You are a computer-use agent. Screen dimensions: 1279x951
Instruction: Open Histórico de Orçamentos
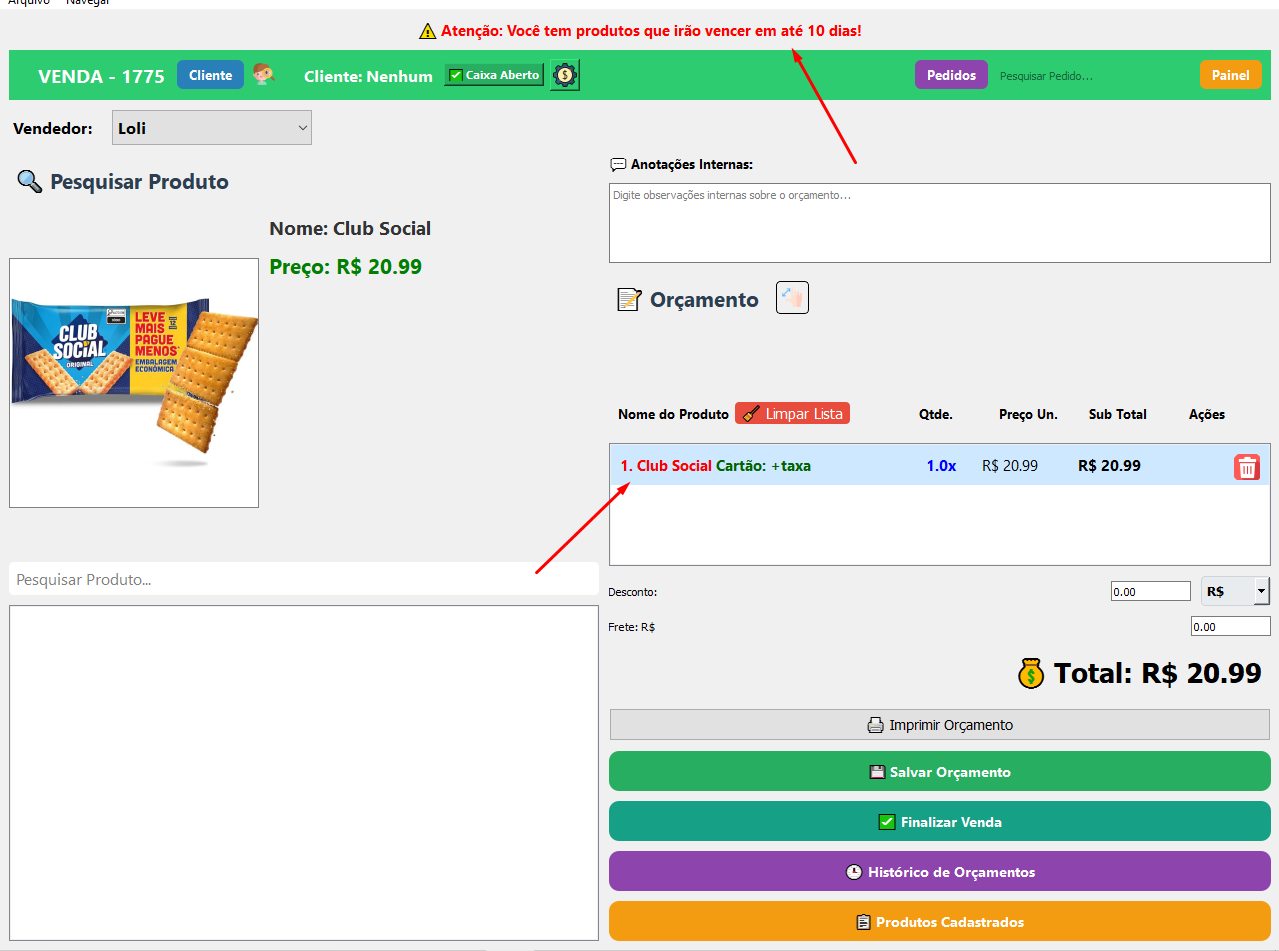939,872
